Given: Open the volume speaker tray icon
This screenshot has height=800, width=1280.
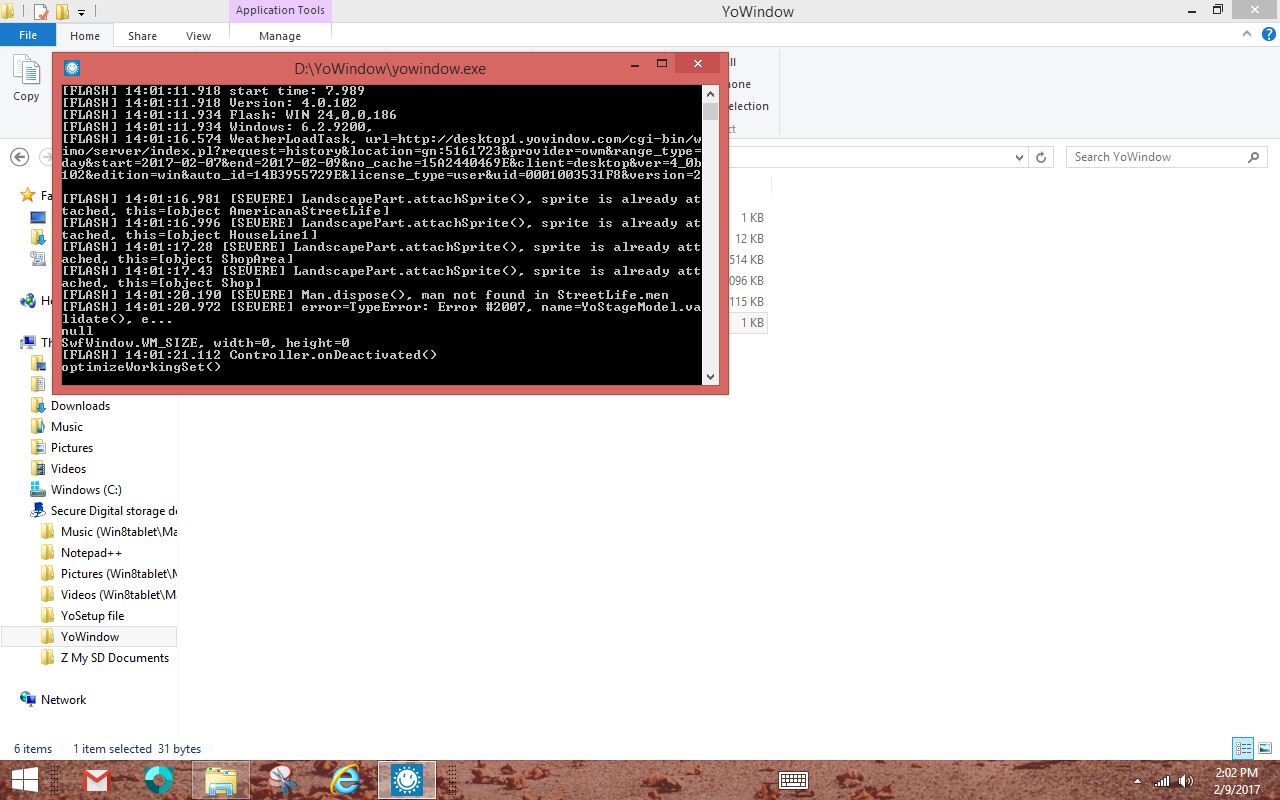Looking at the screenshot, I should pos(1186,781).
